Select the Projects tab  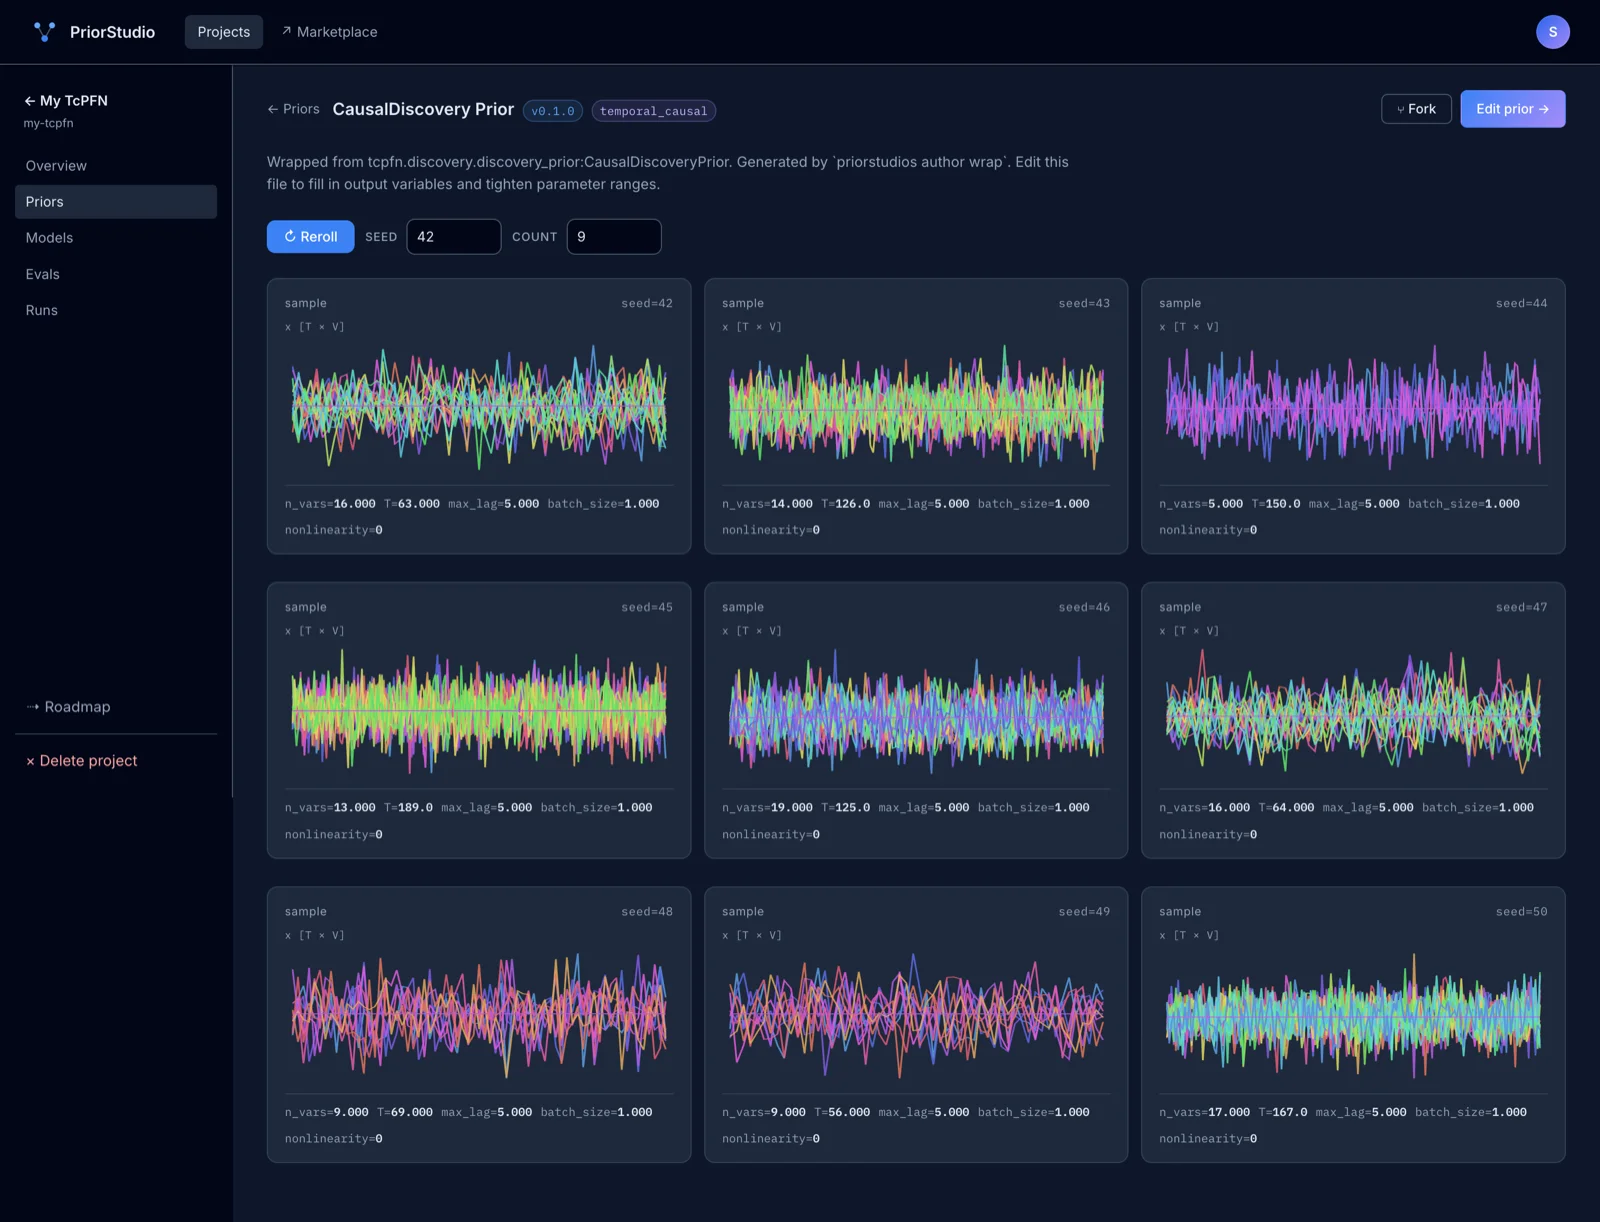click(x=224, y=32)
